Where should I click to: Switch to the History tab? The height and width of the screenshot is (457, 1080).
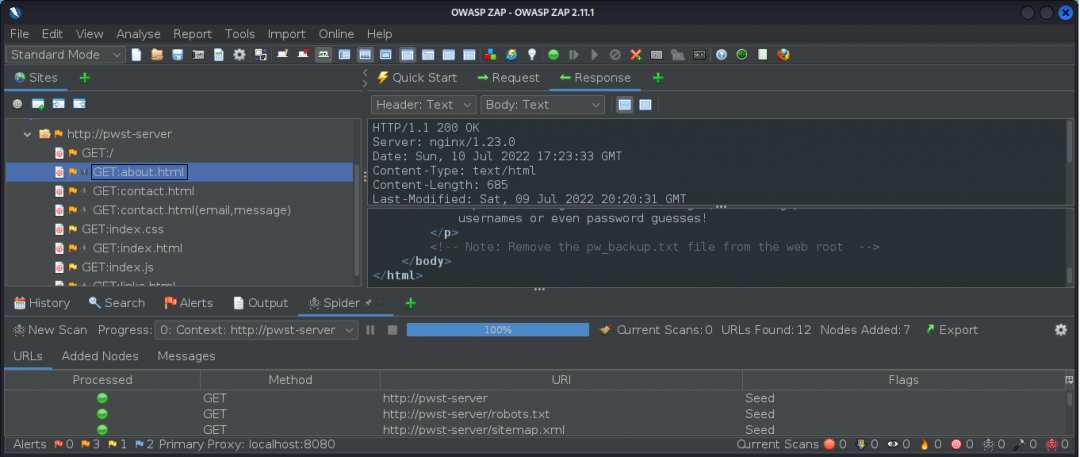coord(41,303)
